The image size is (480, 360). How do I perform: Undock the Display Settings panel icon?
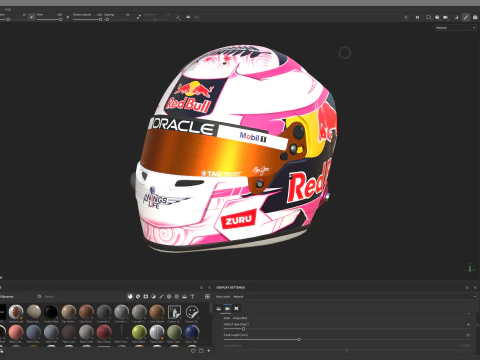467,287
